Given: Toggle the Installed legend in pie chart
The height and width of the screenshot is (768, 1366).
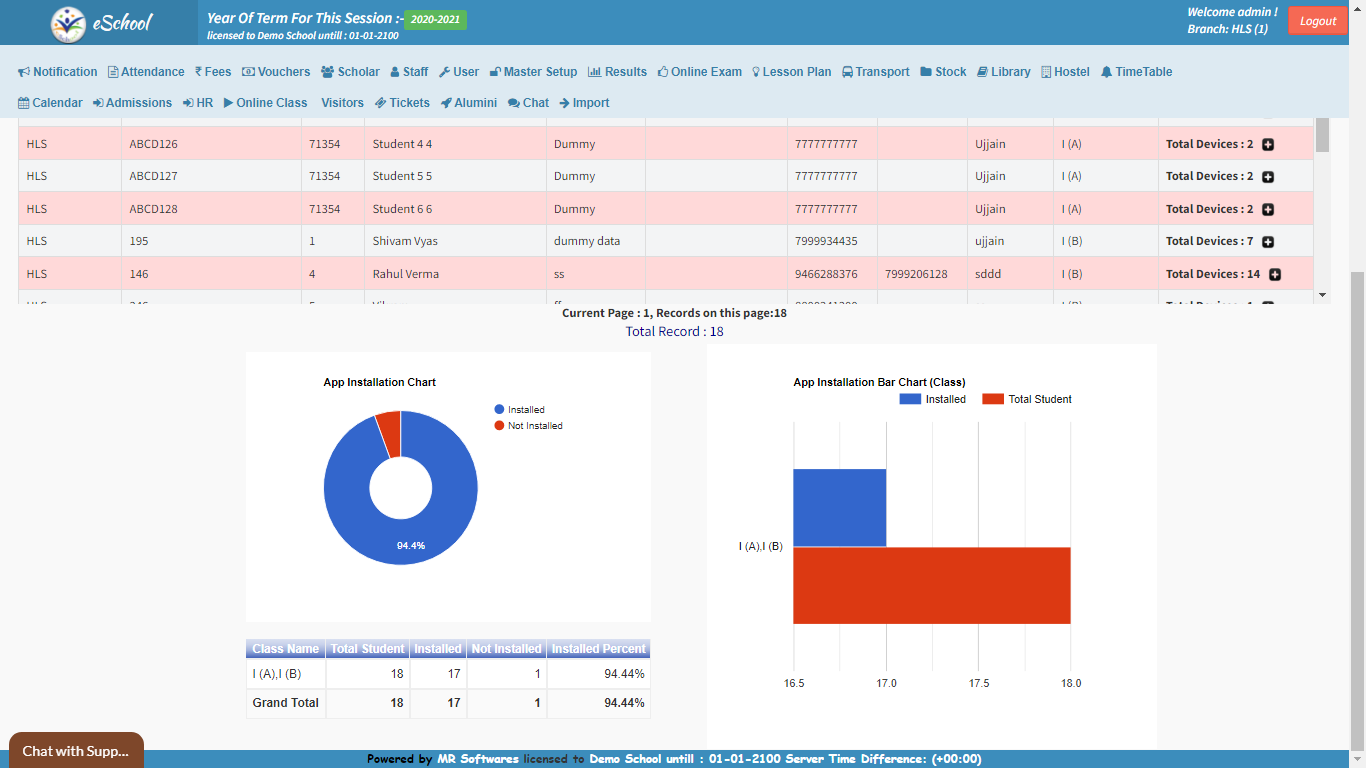Looking at the screenshot, I should tap(525, 410).
